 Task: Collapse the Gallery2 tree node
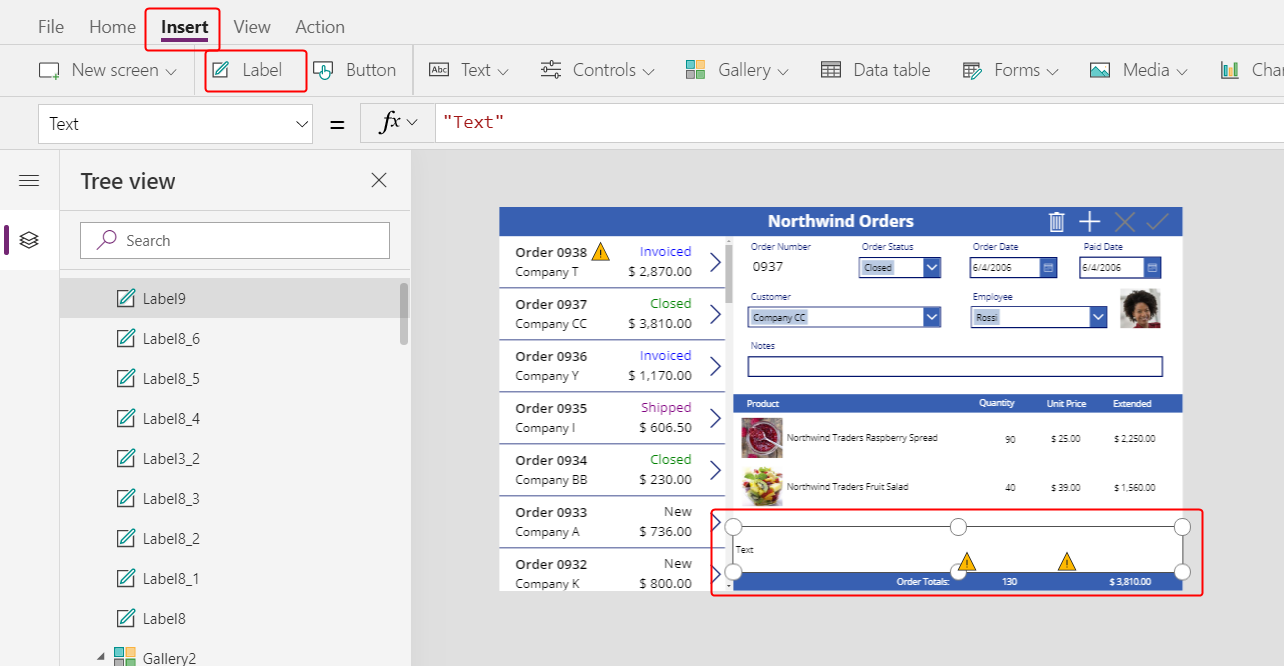click(x=100, y=657)
